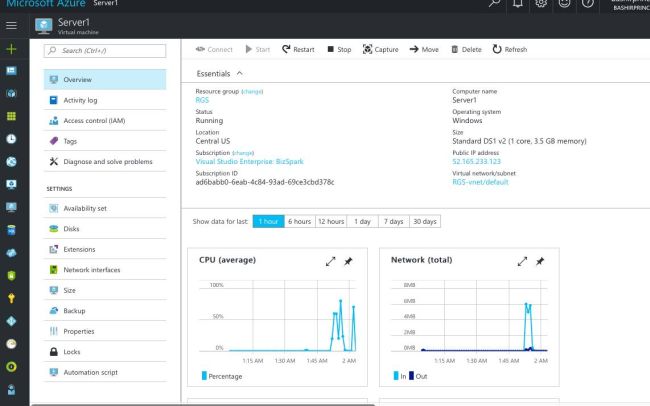Viewport: 650px width, 406px height.
Task: Open Tags menu item
Action: [x=105, y=141]
